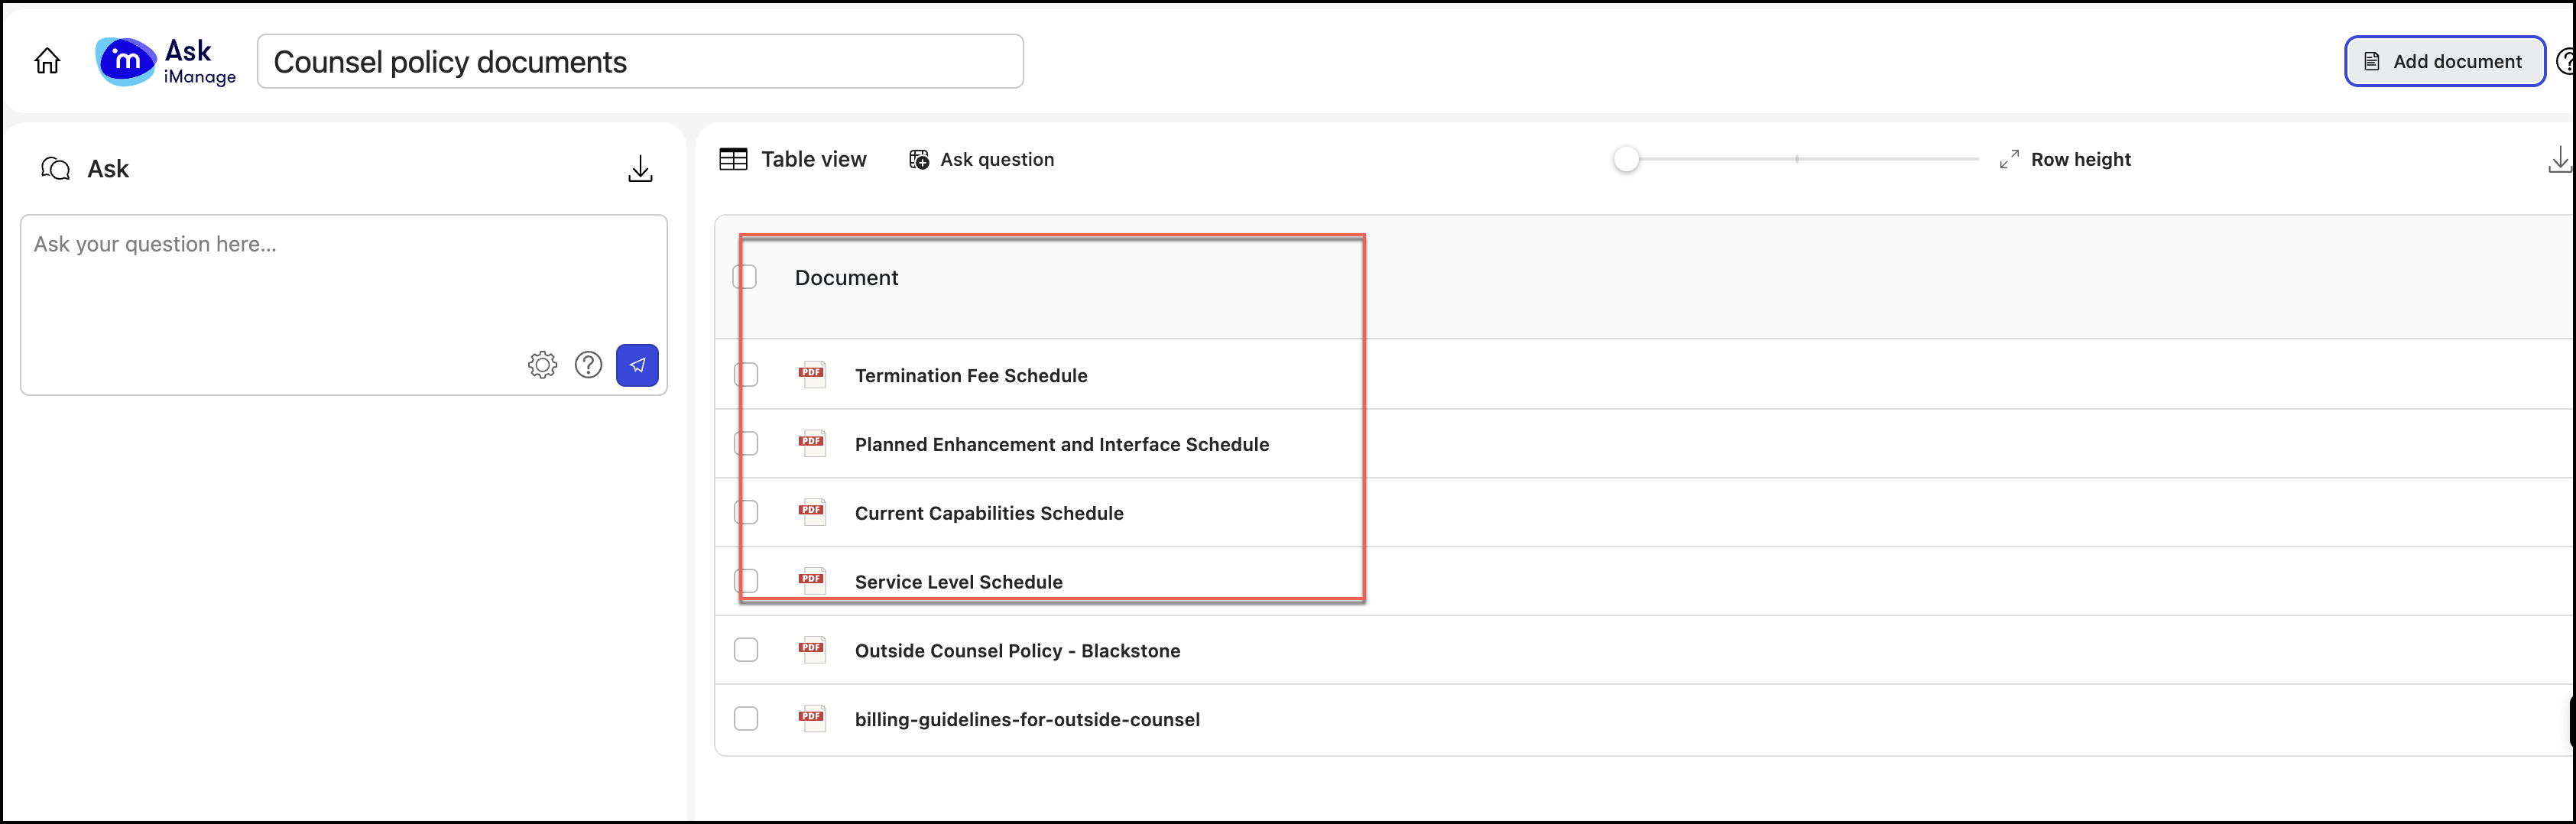
Task: Switch to Table view
Action: click(x=793, y=159)
